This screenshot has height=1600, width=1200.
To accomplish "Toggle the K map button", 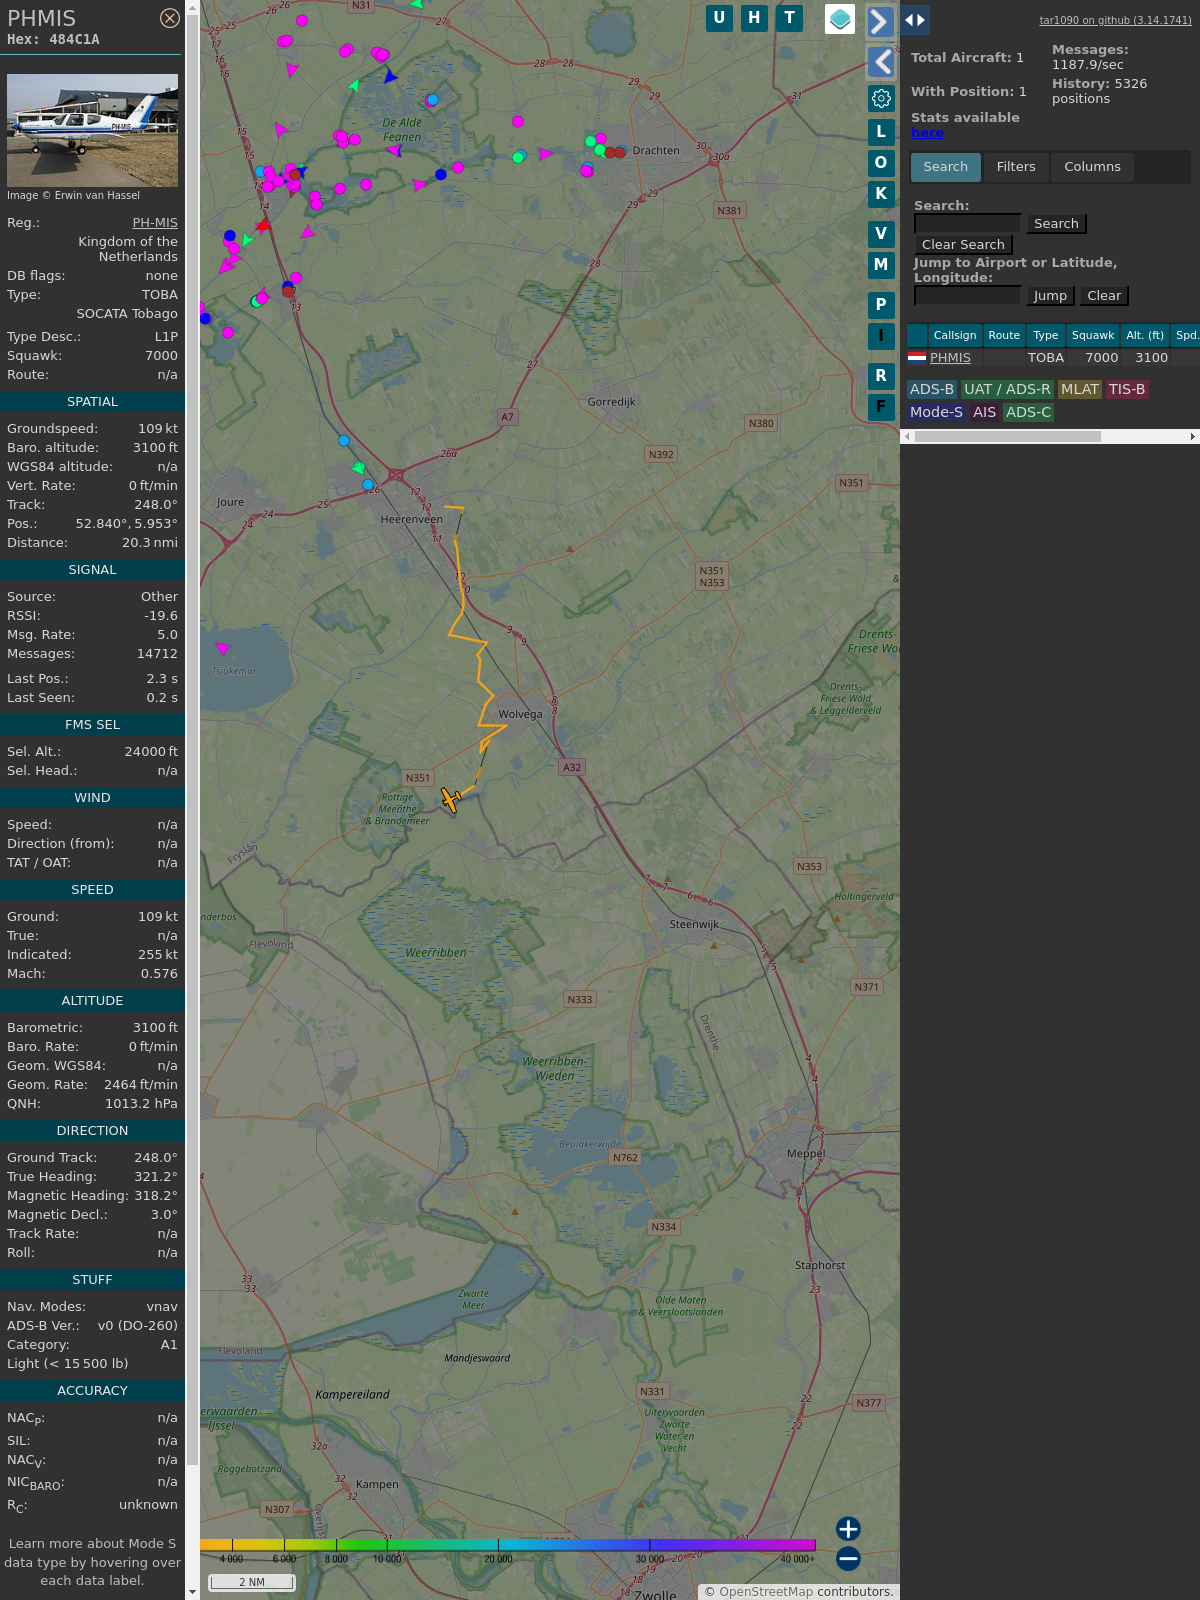I will click(x=881, y=194).
